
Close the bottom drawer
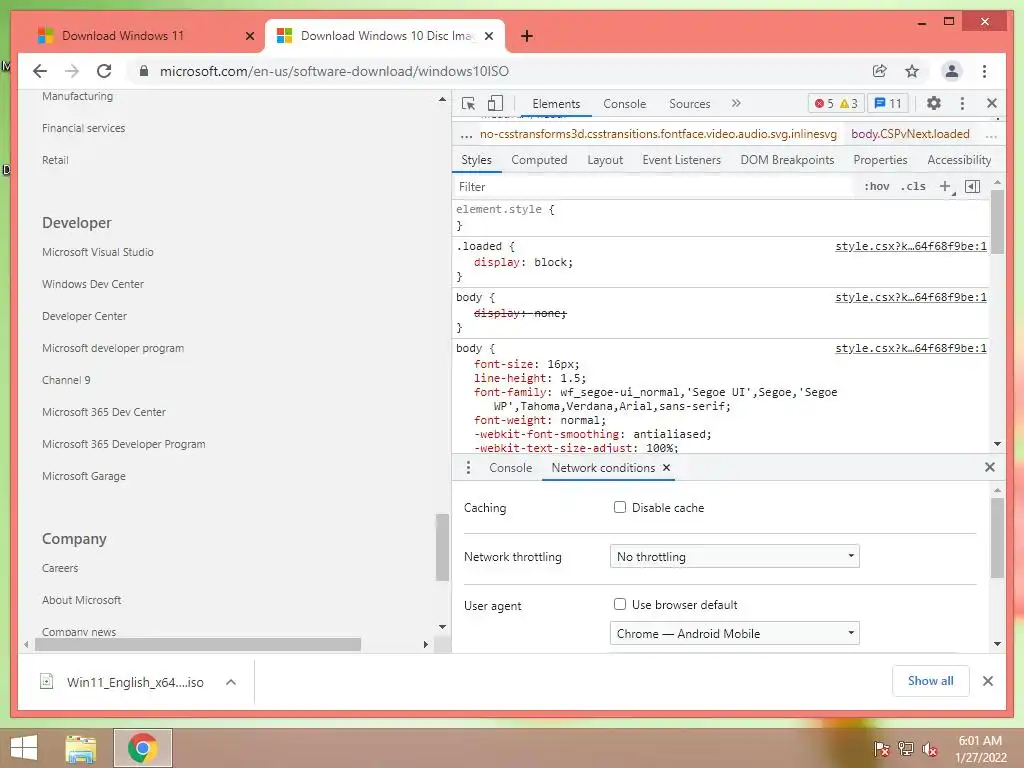989,467
